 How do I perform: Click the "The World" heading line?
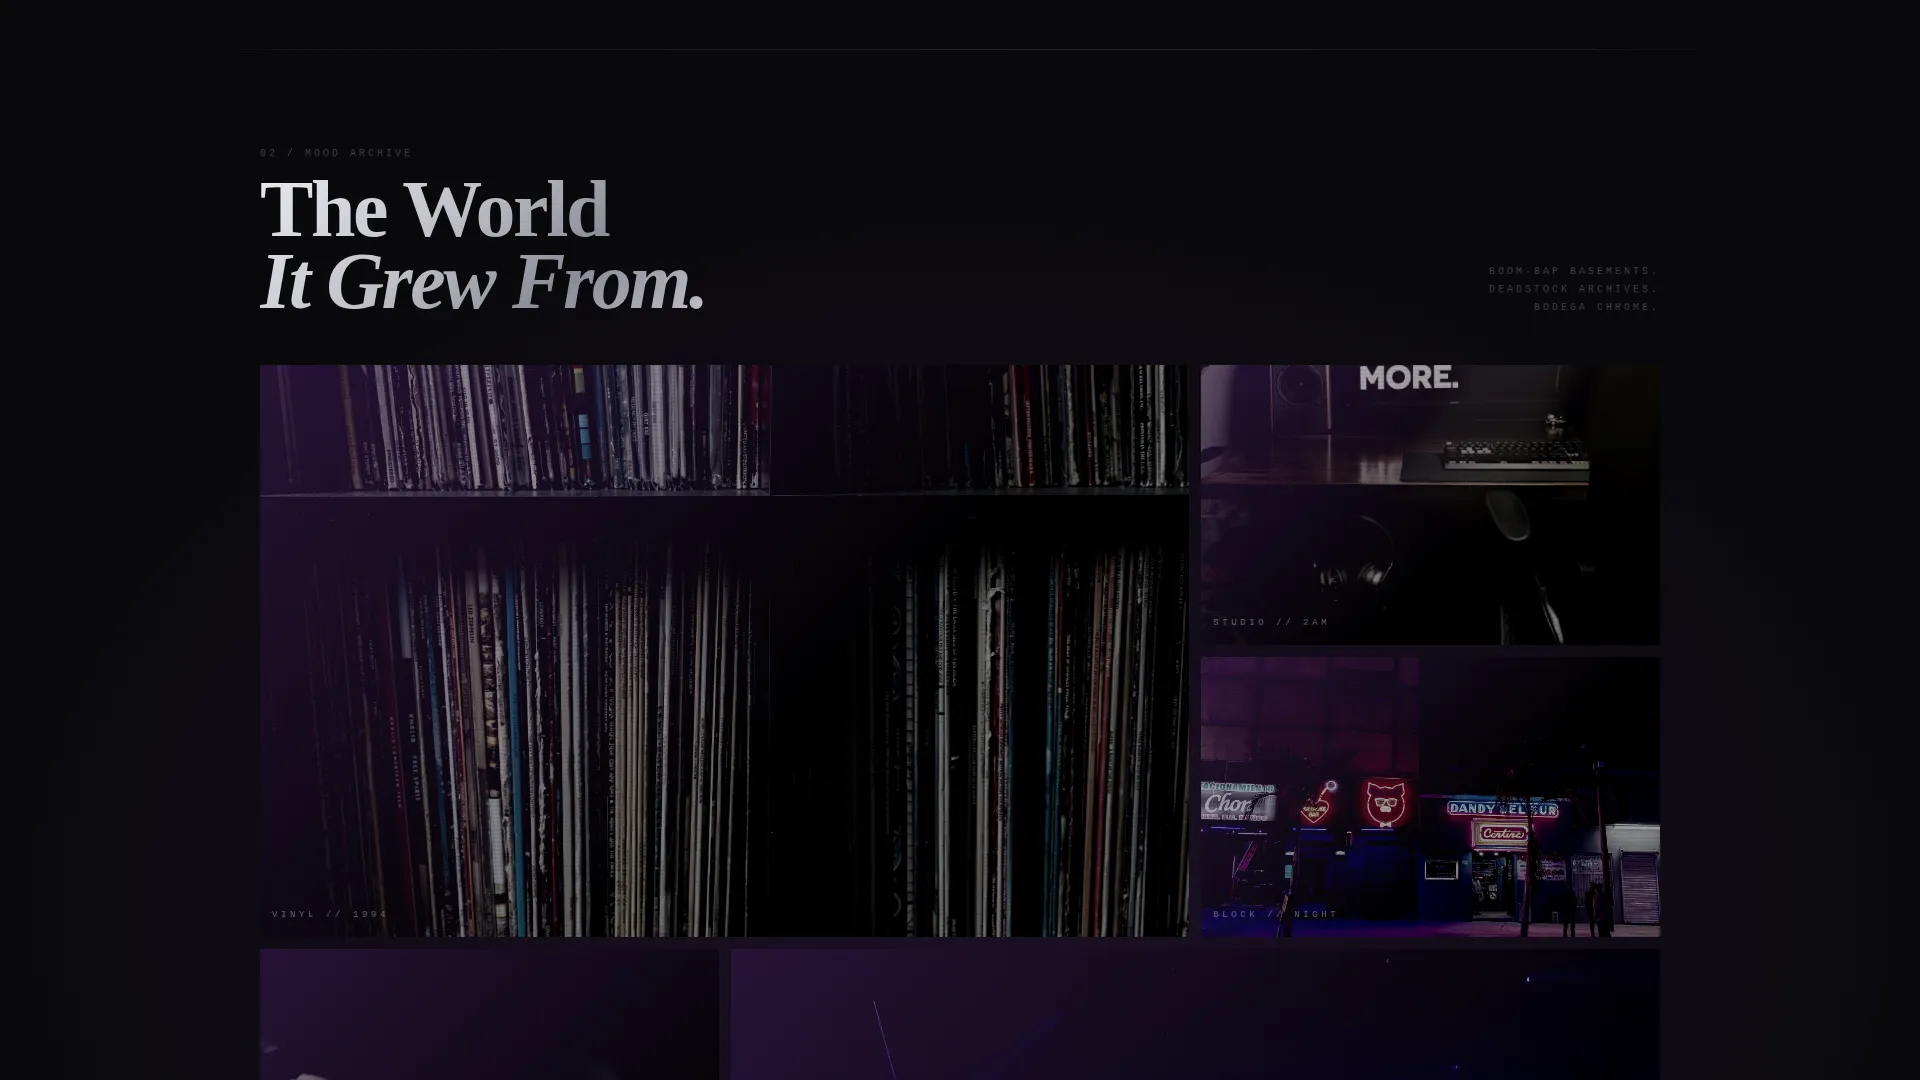tap(434, 210)
